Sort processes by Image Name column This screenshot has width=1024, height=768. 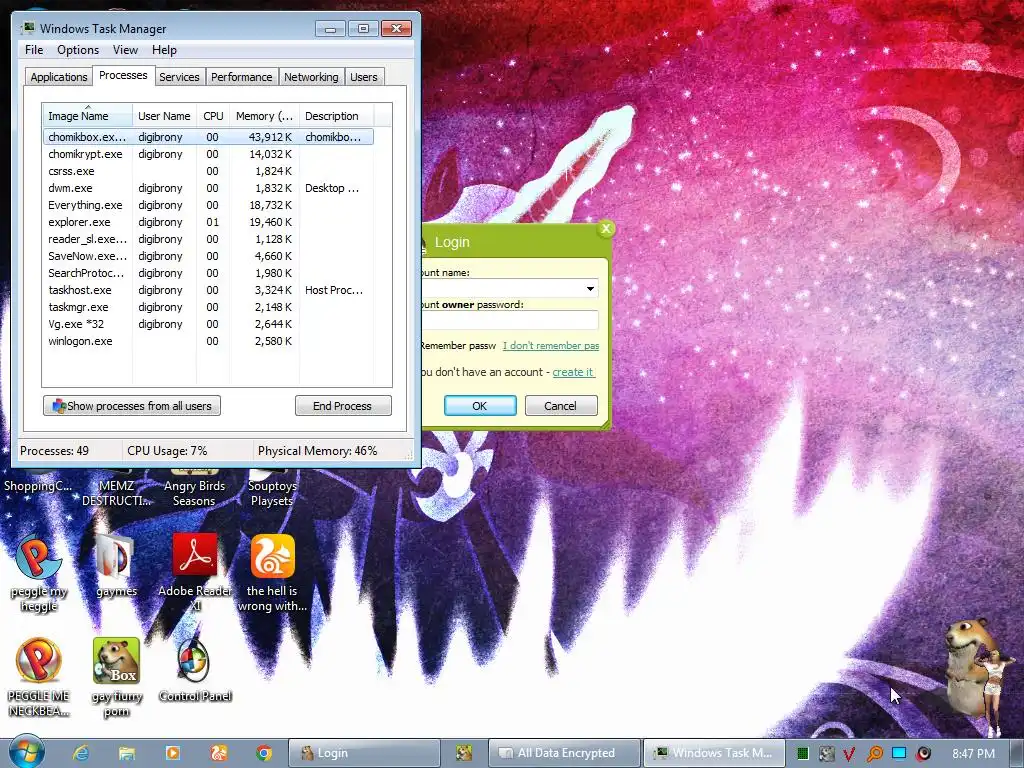click(x=88, y=116)
